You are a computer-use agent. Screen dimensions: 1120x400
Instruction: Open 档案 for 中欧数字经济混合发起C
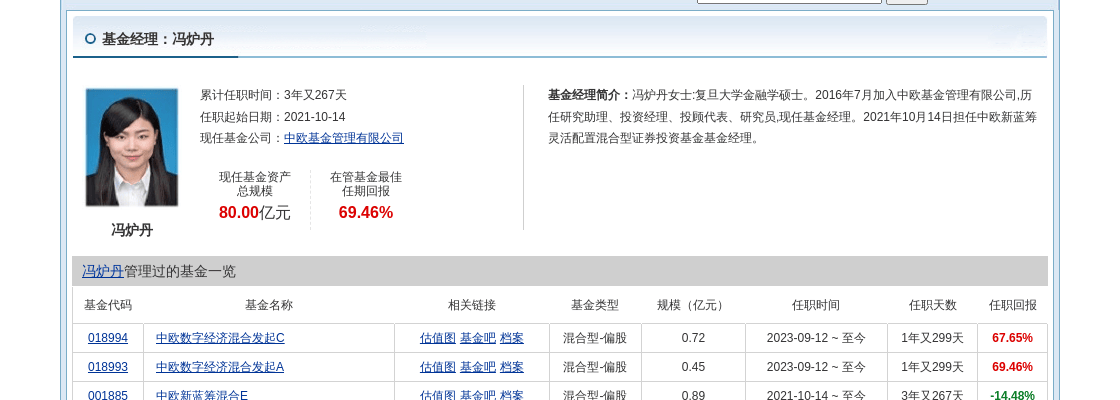pos(511,338)
